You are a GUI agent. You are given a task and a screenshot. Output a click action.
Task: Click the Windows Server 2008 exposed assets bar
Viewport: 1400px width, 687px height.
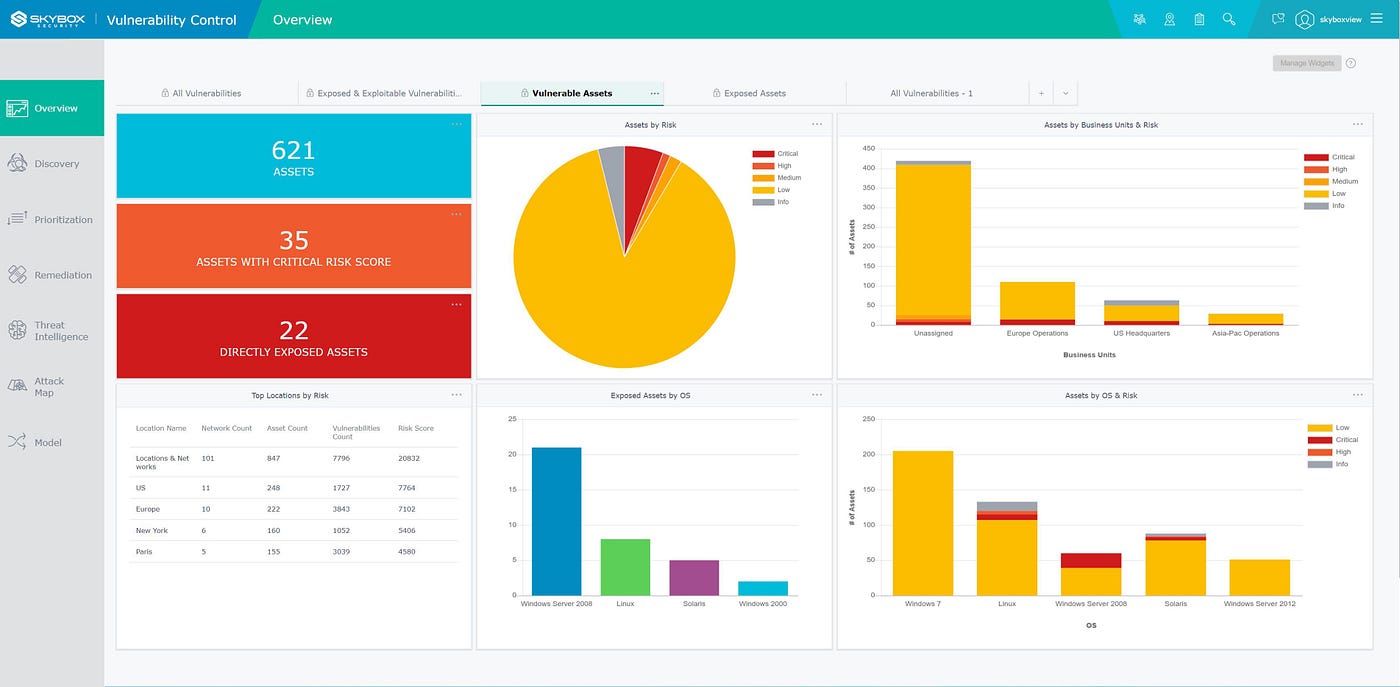tap(557, 521)
